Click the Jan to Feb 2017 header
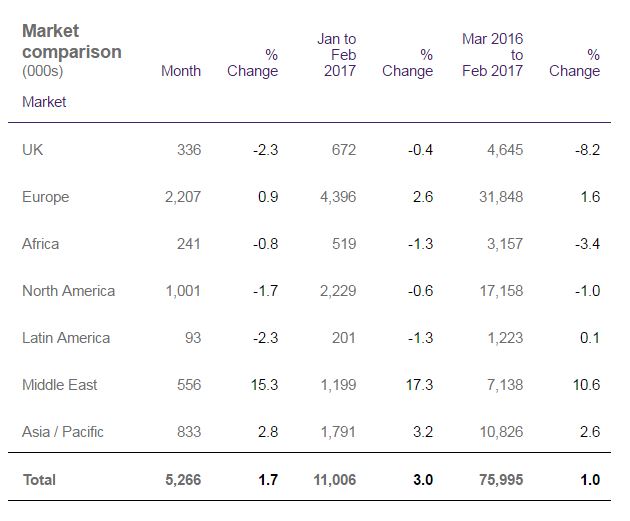The height and width of the screenshot is (521, 630). tap(337, 55)
